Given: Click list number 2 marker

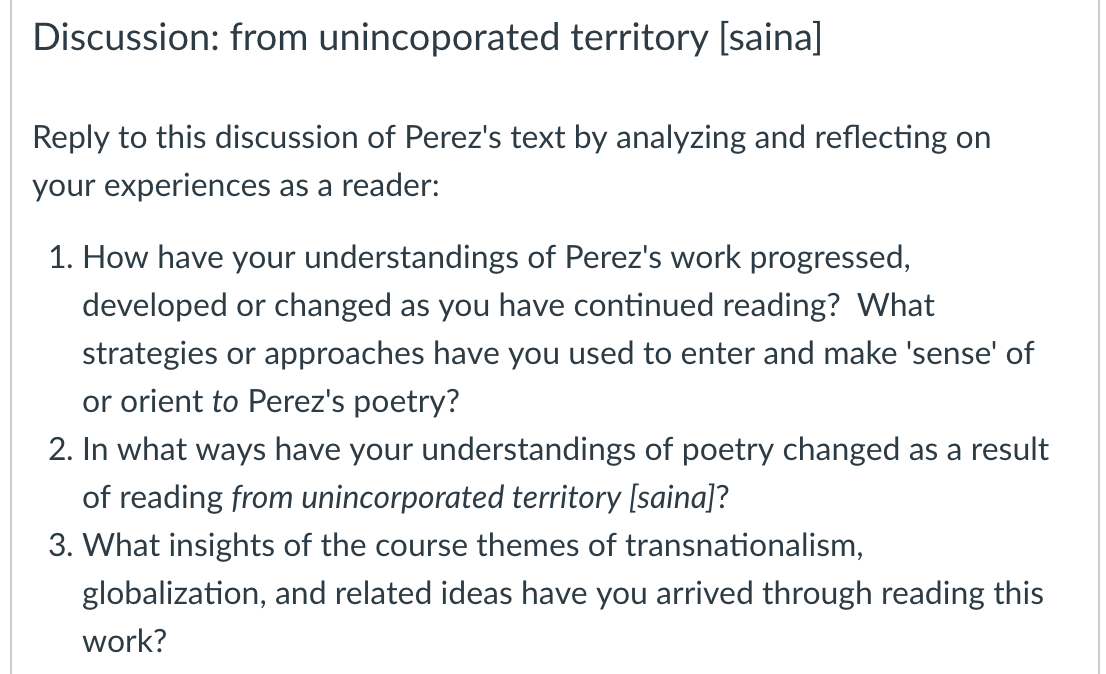Looking at the screenshot, I should coord(61,449).
